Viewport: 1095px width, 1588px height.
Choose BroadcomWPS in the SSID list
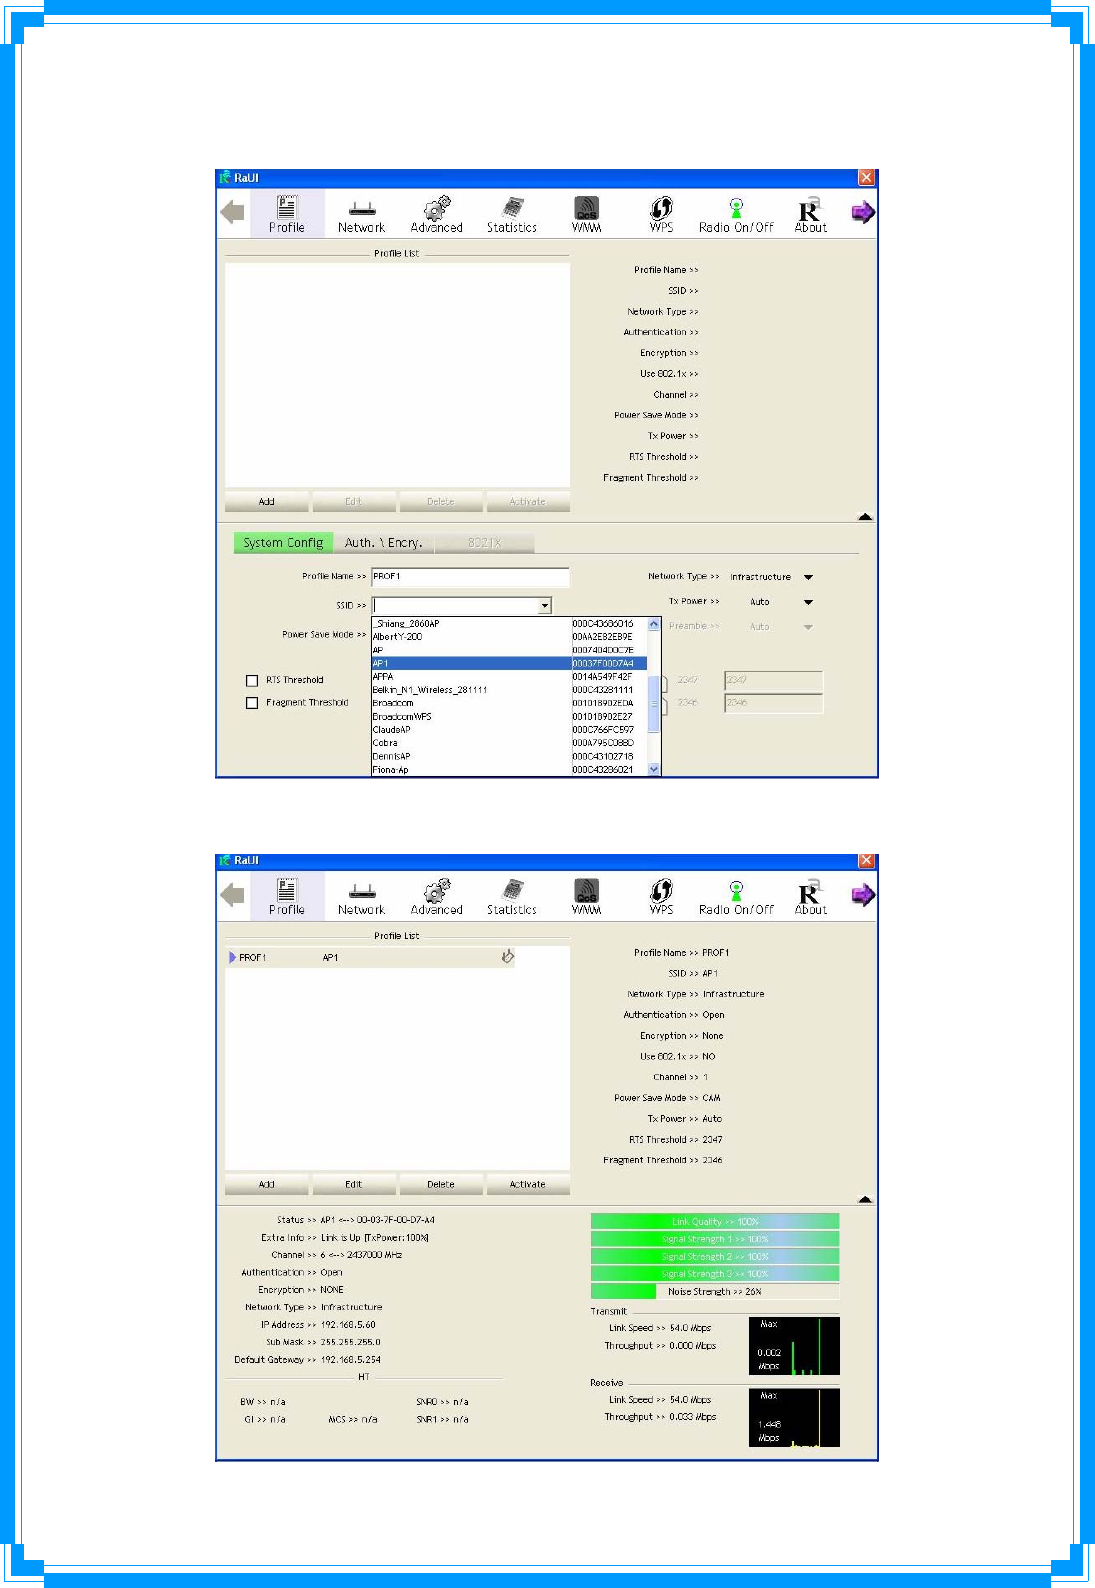click(509, 717)
